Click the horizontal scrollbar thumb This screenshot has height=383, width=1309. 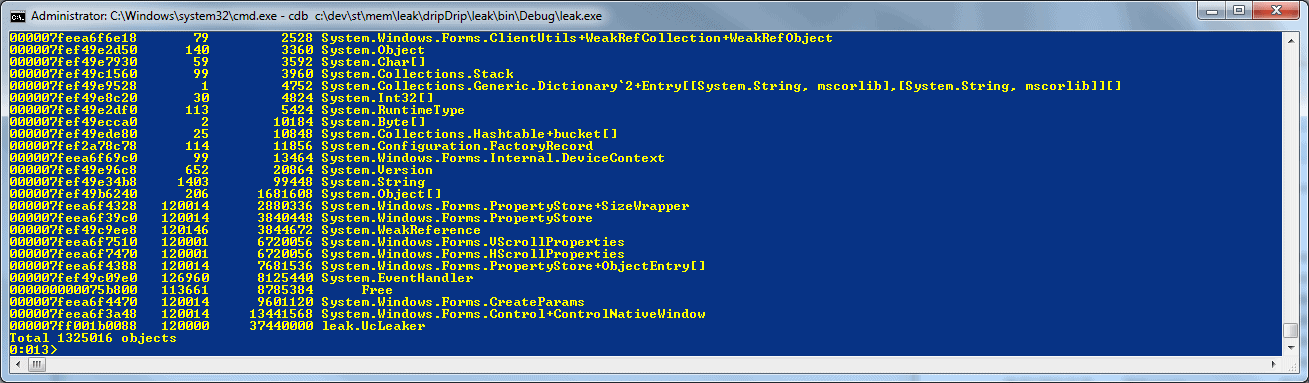[x=37, y=365]
